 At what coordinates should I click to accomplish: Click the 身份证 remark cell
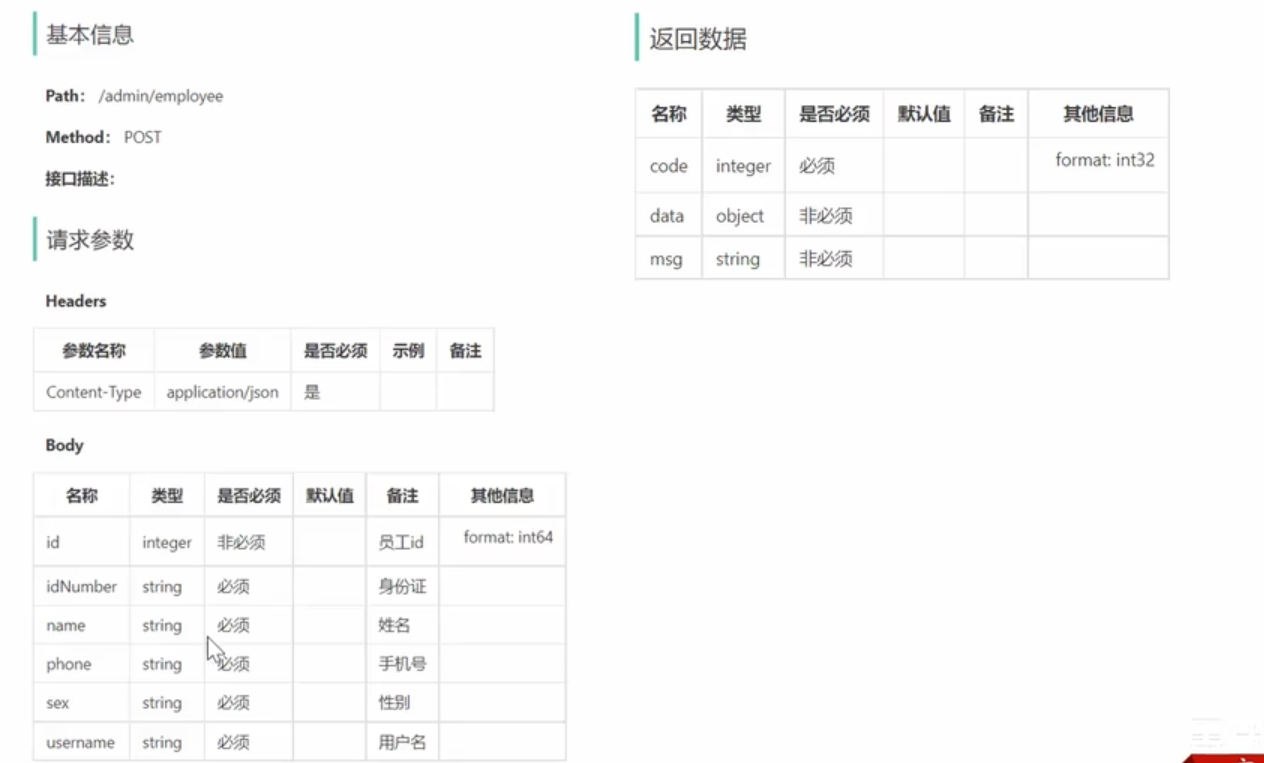[x=402, y=586]
